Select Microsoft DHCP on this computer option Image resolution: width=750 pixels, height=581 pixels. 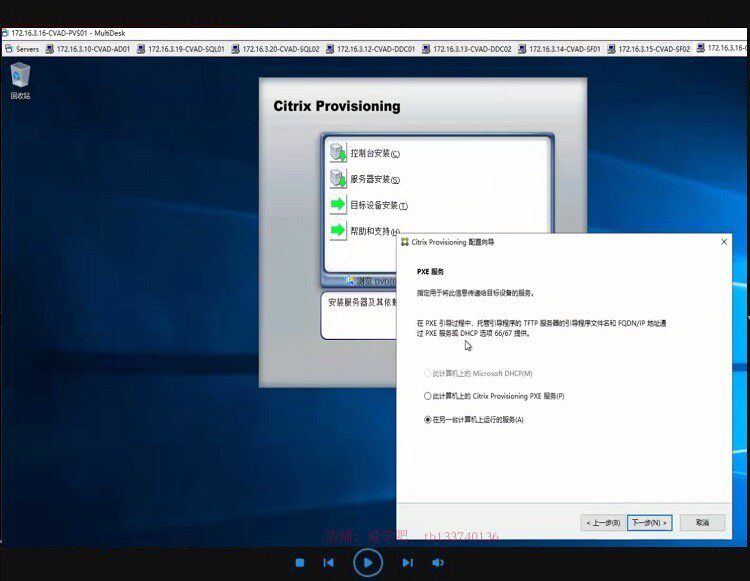428,373
